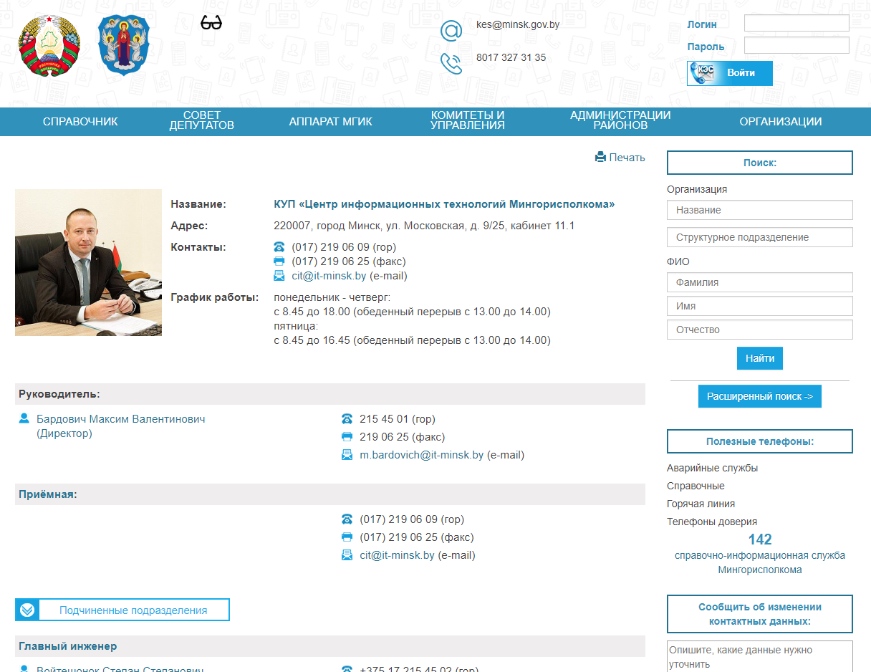Image resolution: width=871 pixels, height=672 pixels.
Task: Focus the Логин input field
Action: (x=797, y=23)
